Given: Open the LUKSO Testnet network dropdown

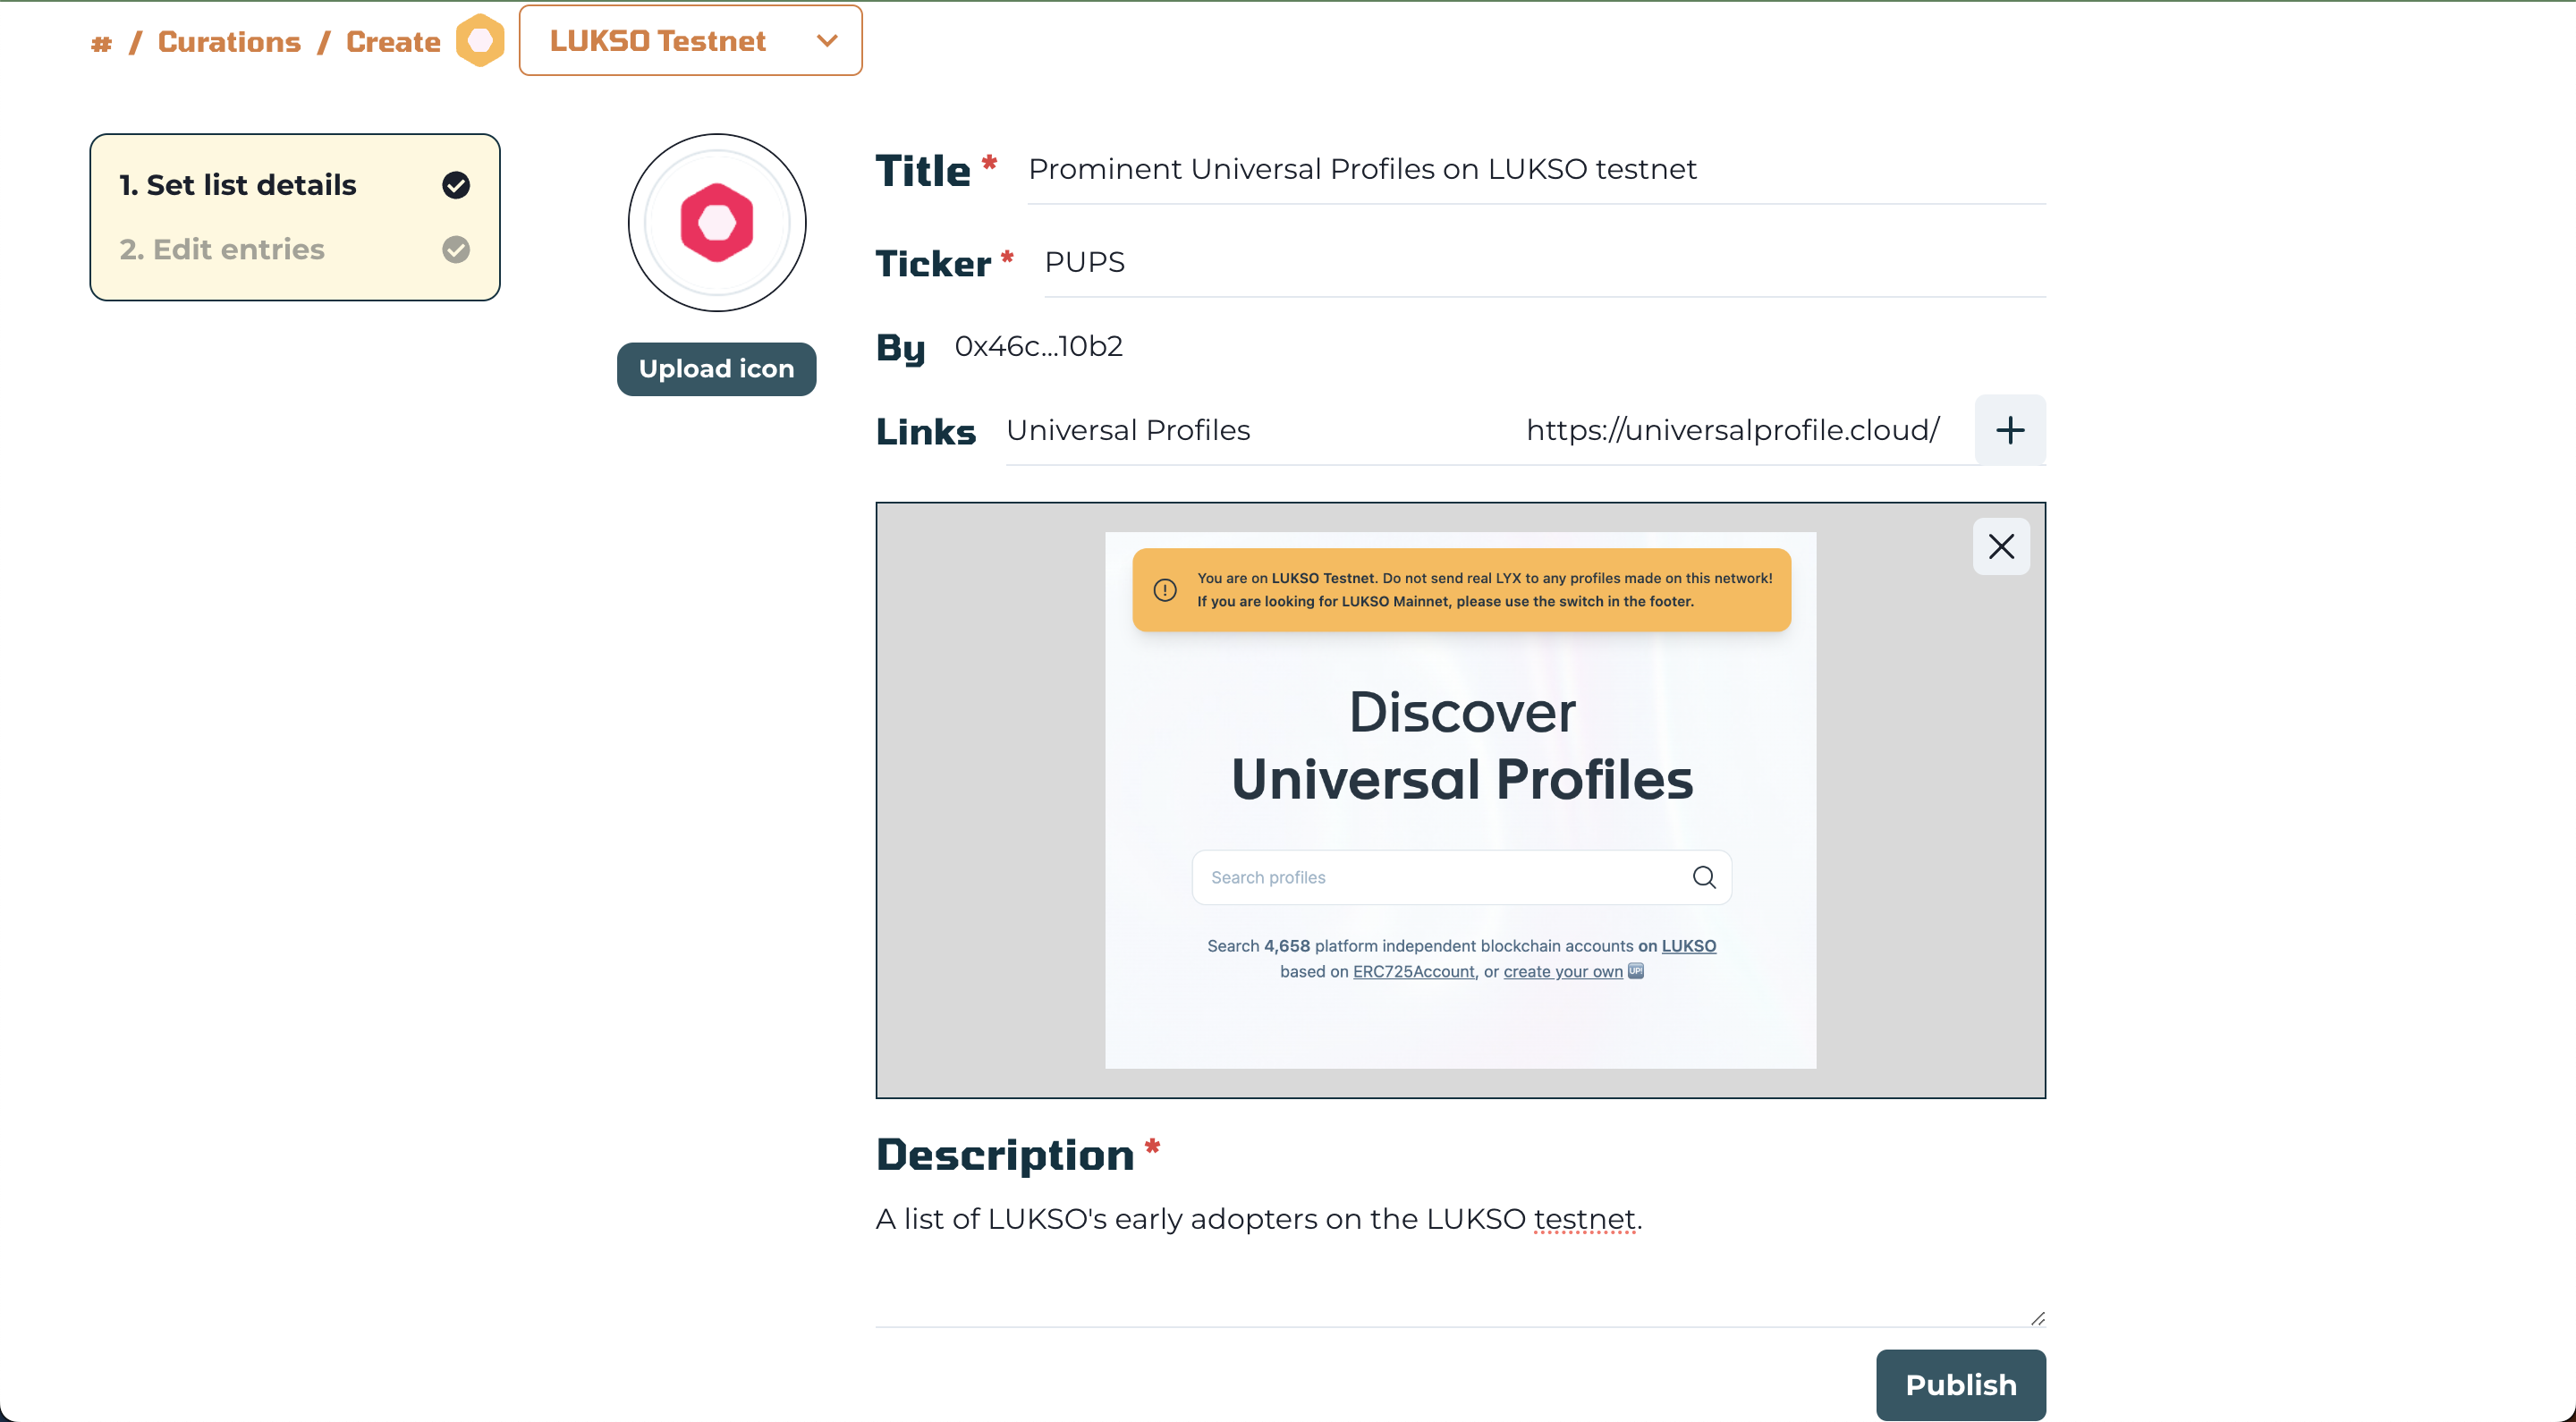Looking at the screenshot, I should [x=690, y=40].
